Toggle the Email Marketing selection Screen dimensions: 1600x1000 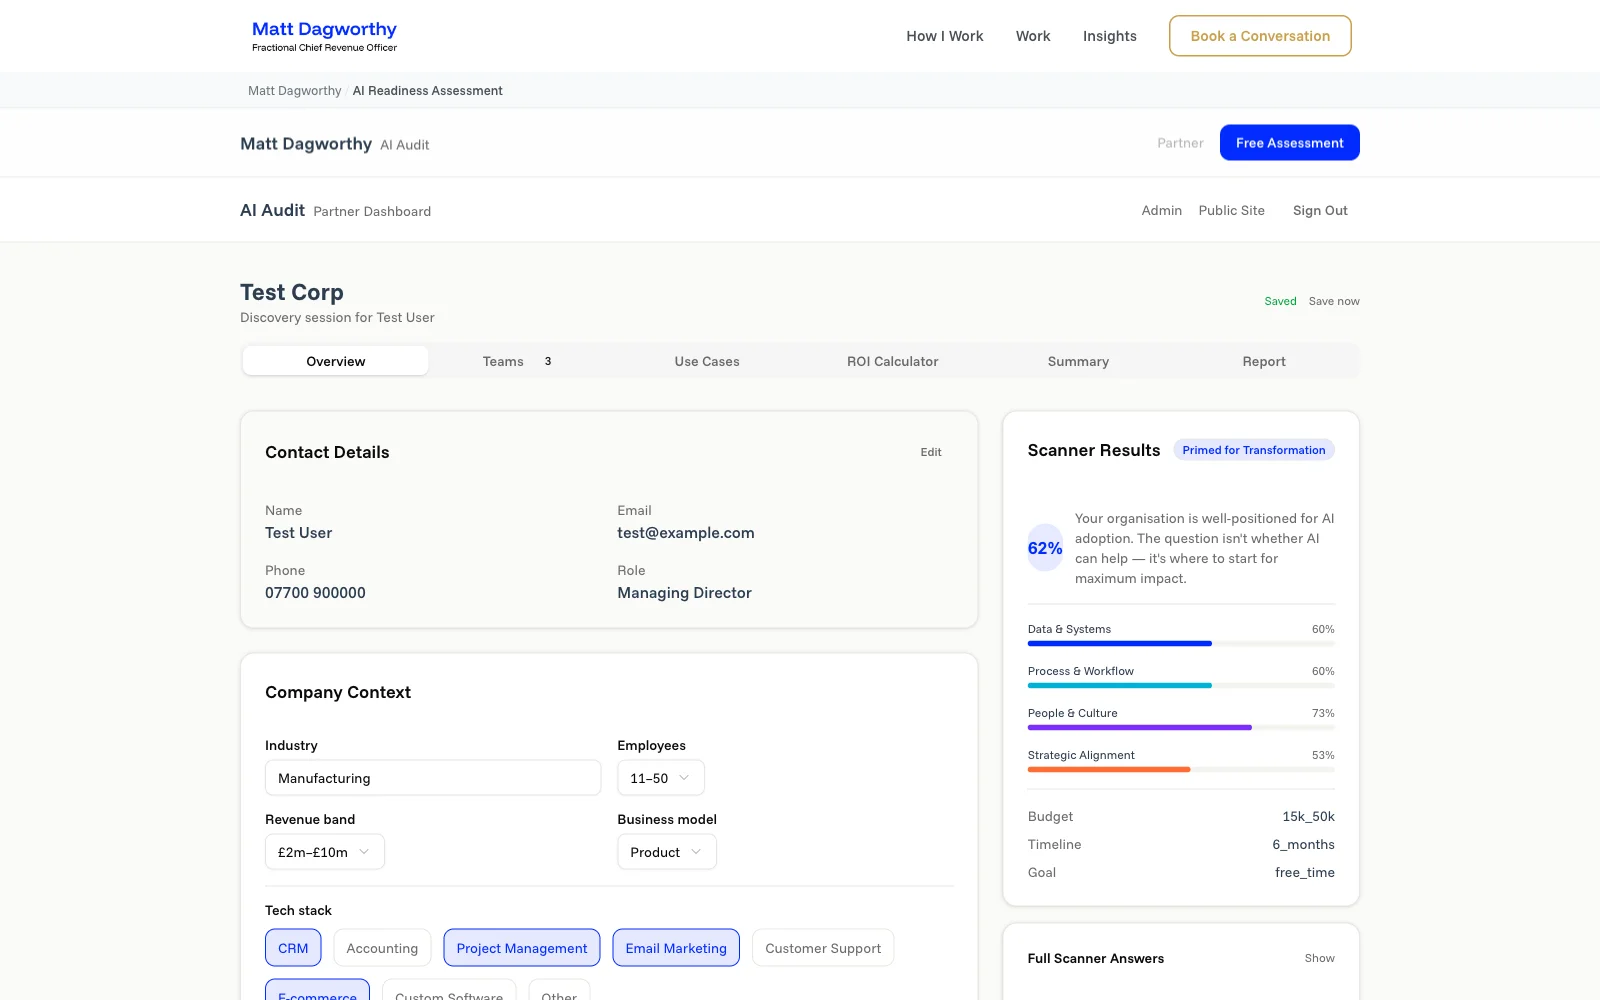(x=675, y=947)
